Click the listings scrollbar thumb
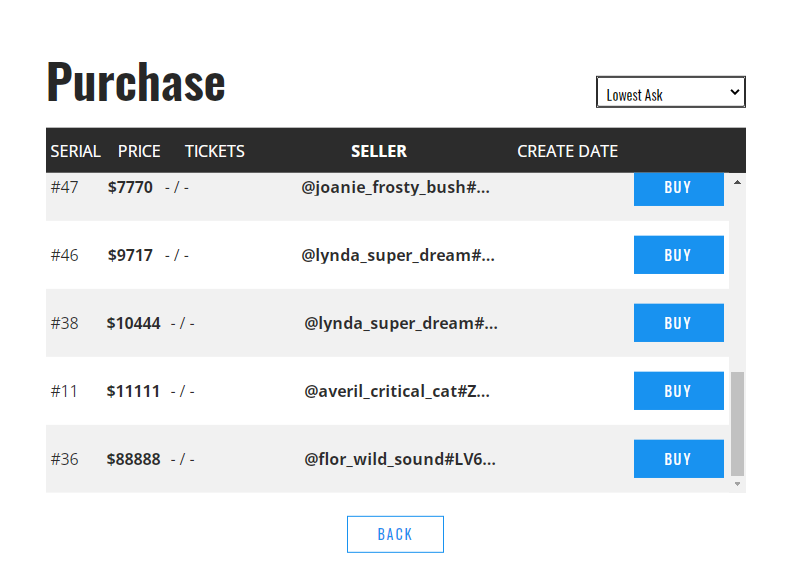The height and width of the screenshot is (574, 790). (x=738, y=422)
